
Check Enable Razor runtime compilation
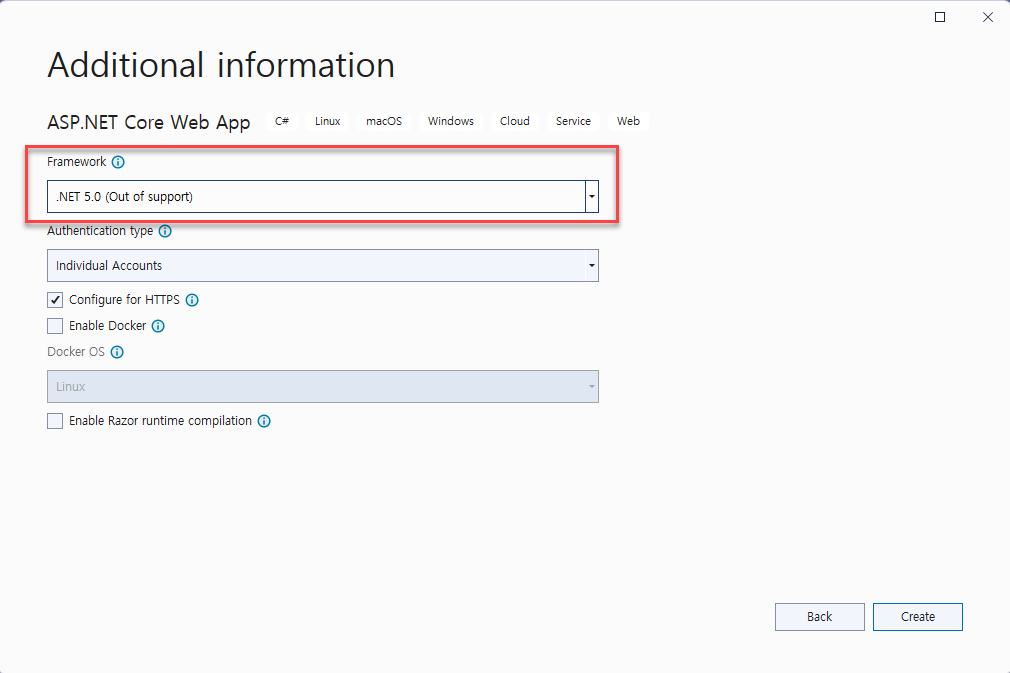(x=55, y=421)
